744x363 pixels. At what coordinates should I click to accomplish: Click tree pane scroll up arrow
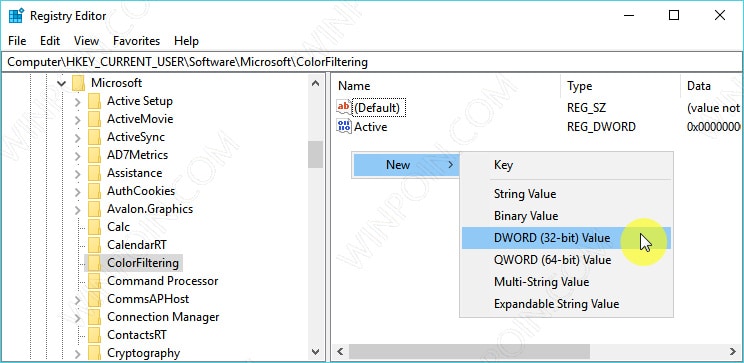(x=315, y=84)
